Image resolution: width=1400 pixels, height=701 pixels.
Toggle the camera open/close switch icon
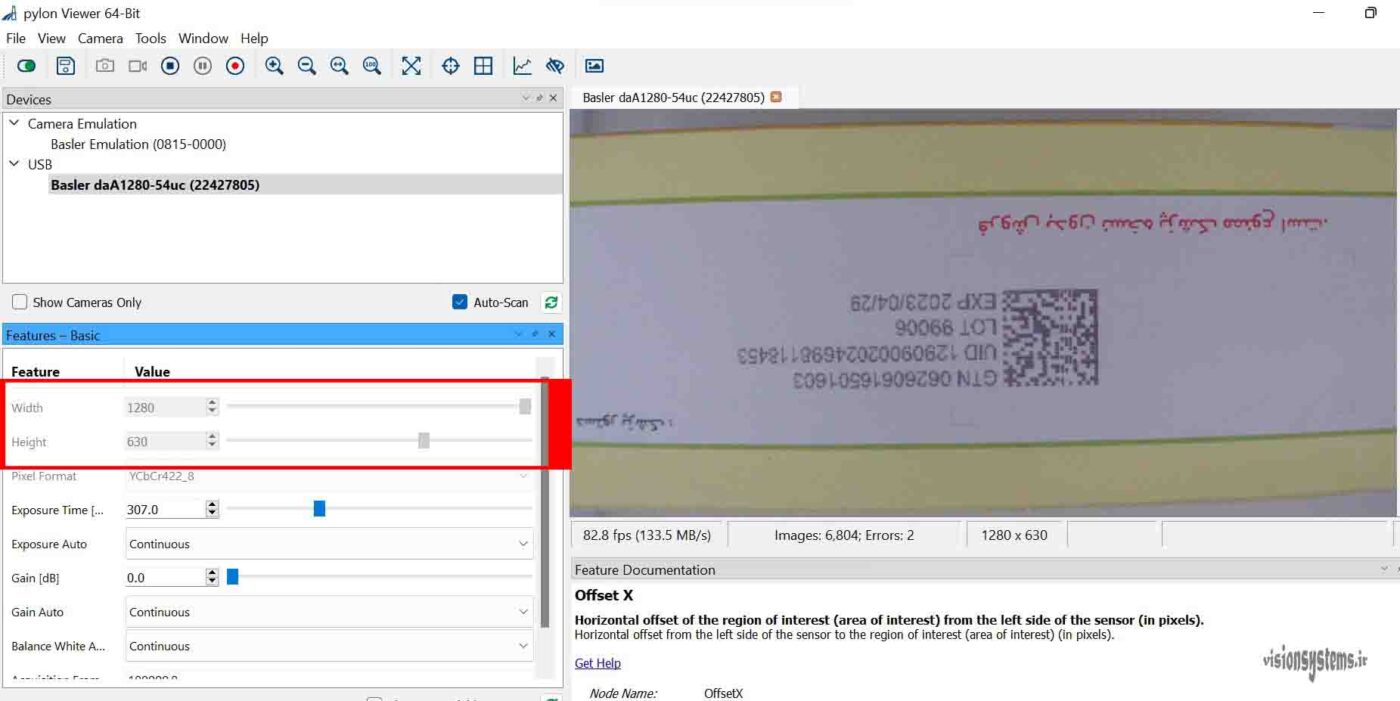(27, 66)
